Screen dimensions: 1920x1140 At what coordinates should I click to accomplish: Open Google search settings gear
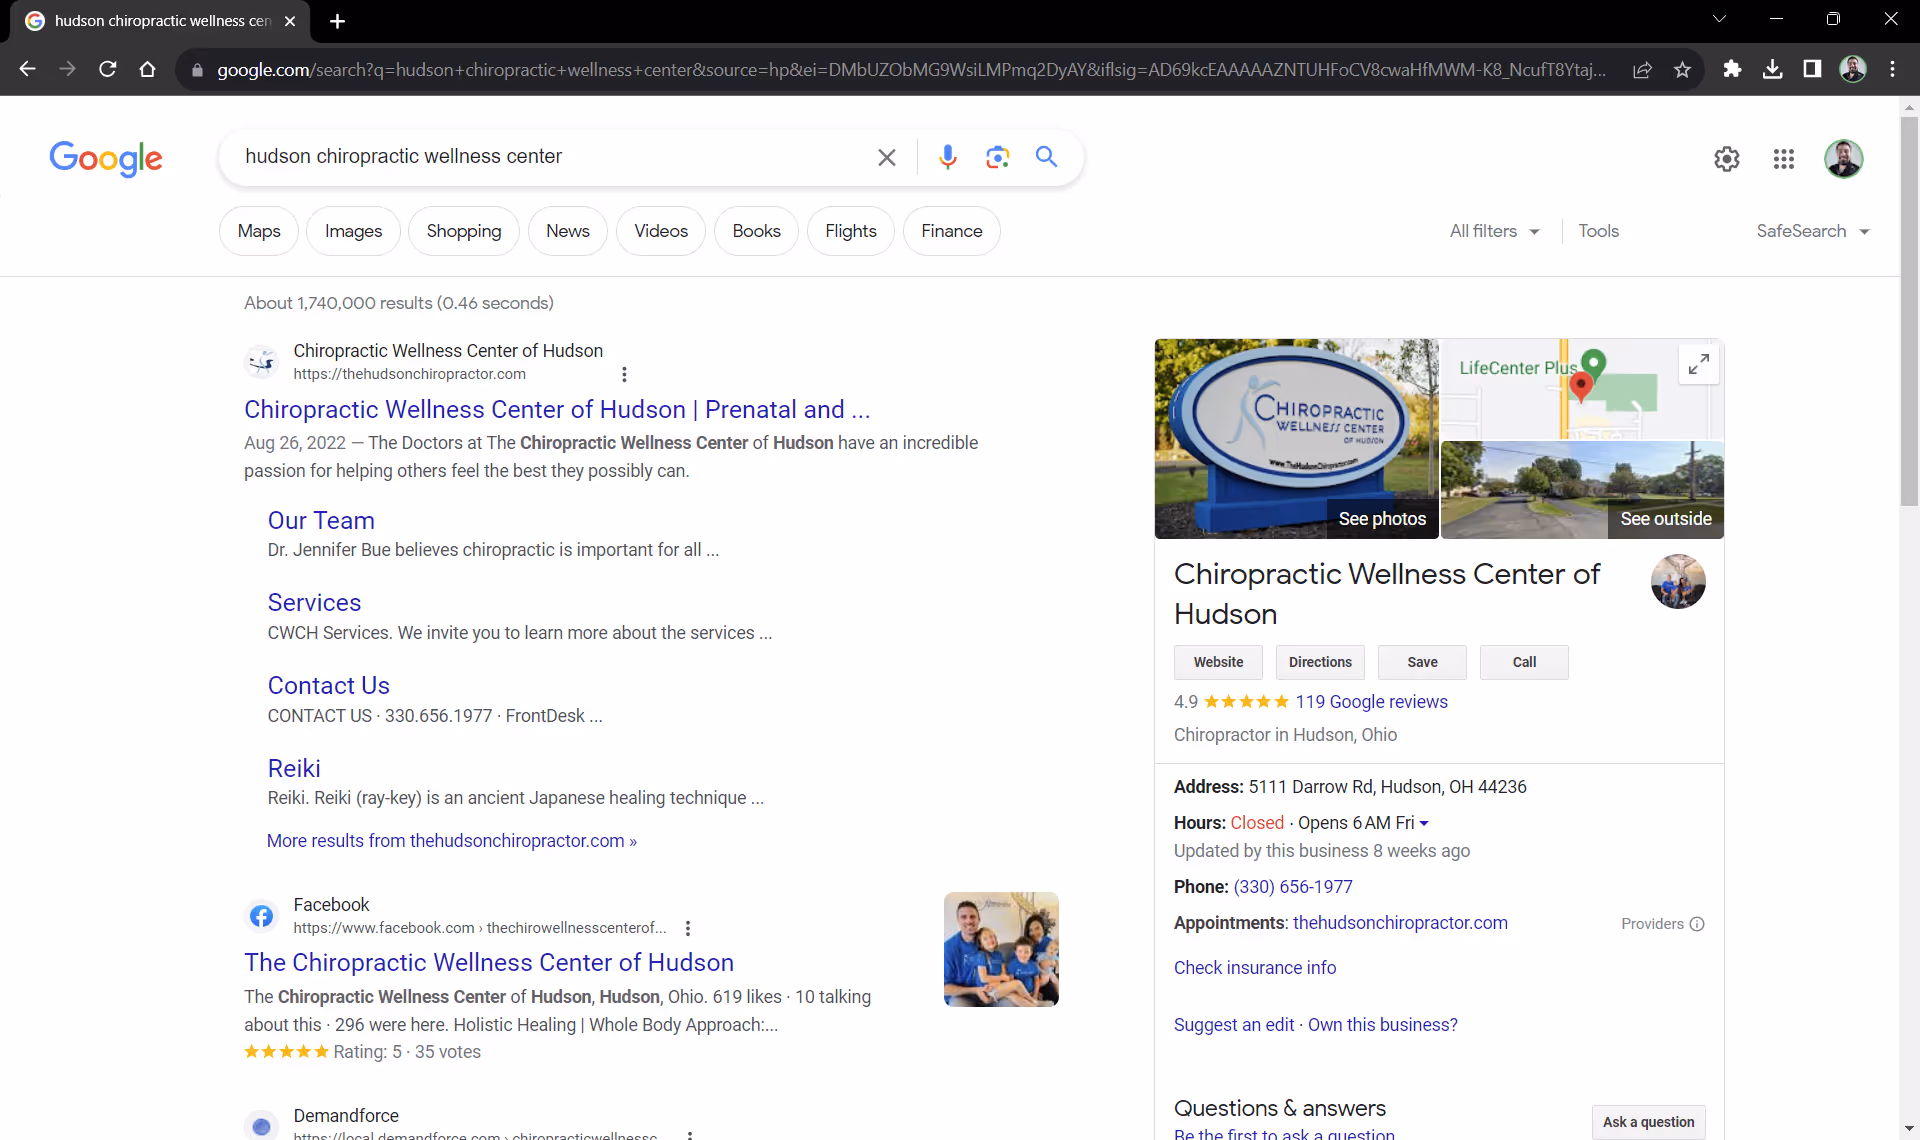click(1726, 159)
